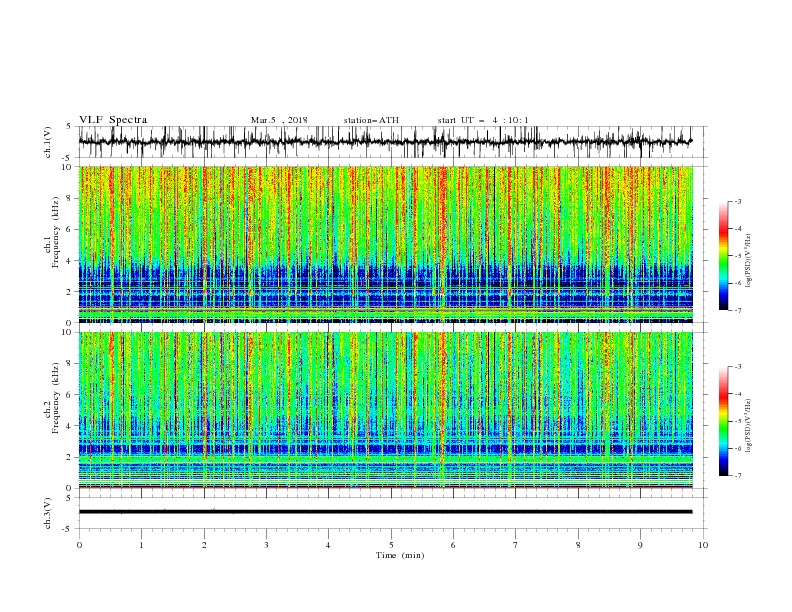Click the "5" tick on ch.3(V) axis

click(x=69, y=497)
